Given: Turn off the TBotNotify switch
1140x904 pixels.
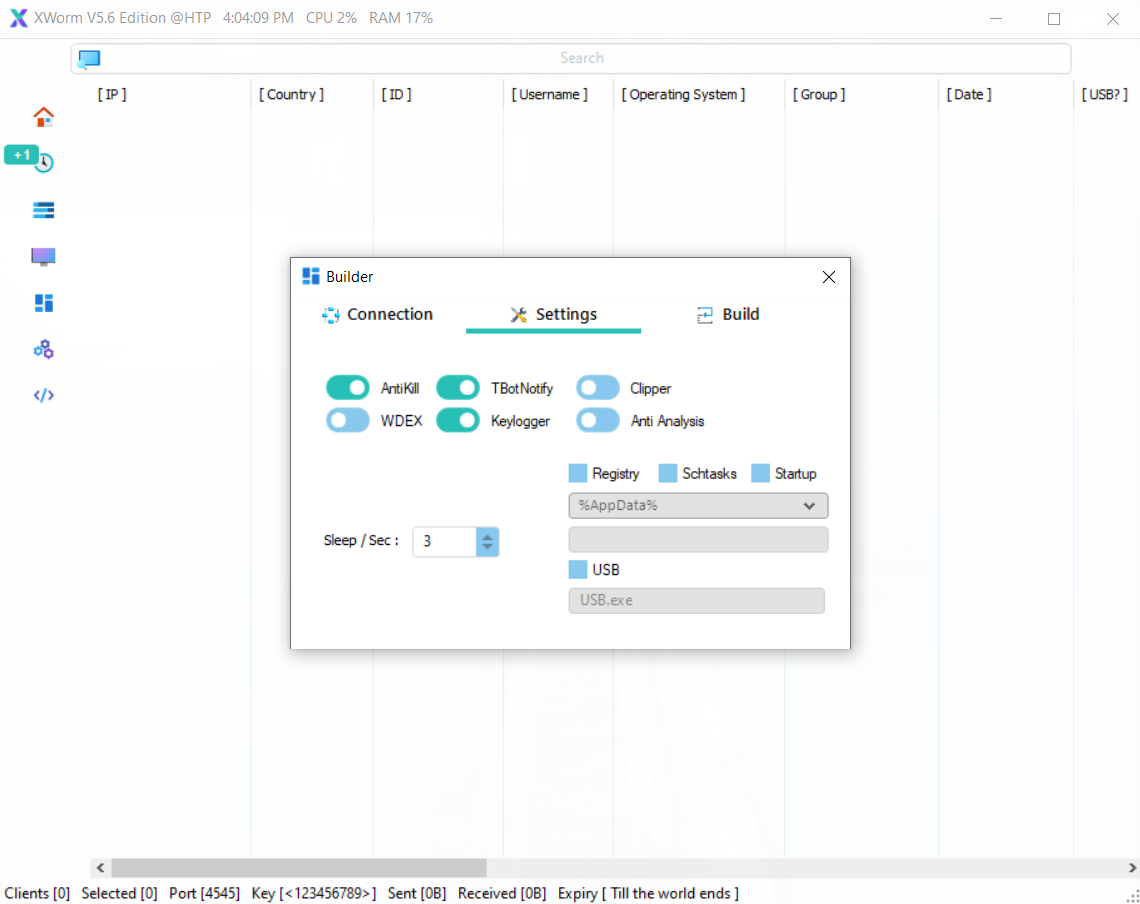Looking at the screenshot, I should point(457,388).
